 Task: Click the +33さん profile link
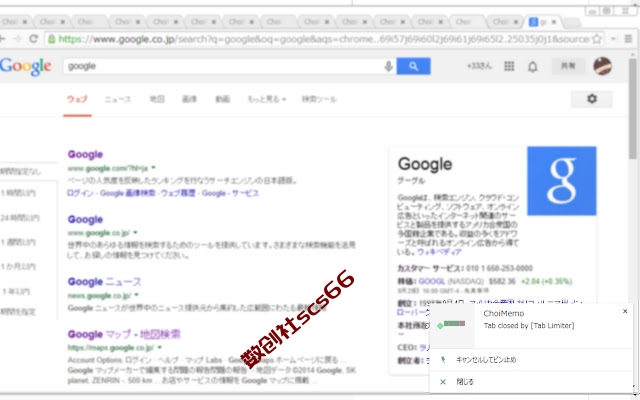pos(479,66)
